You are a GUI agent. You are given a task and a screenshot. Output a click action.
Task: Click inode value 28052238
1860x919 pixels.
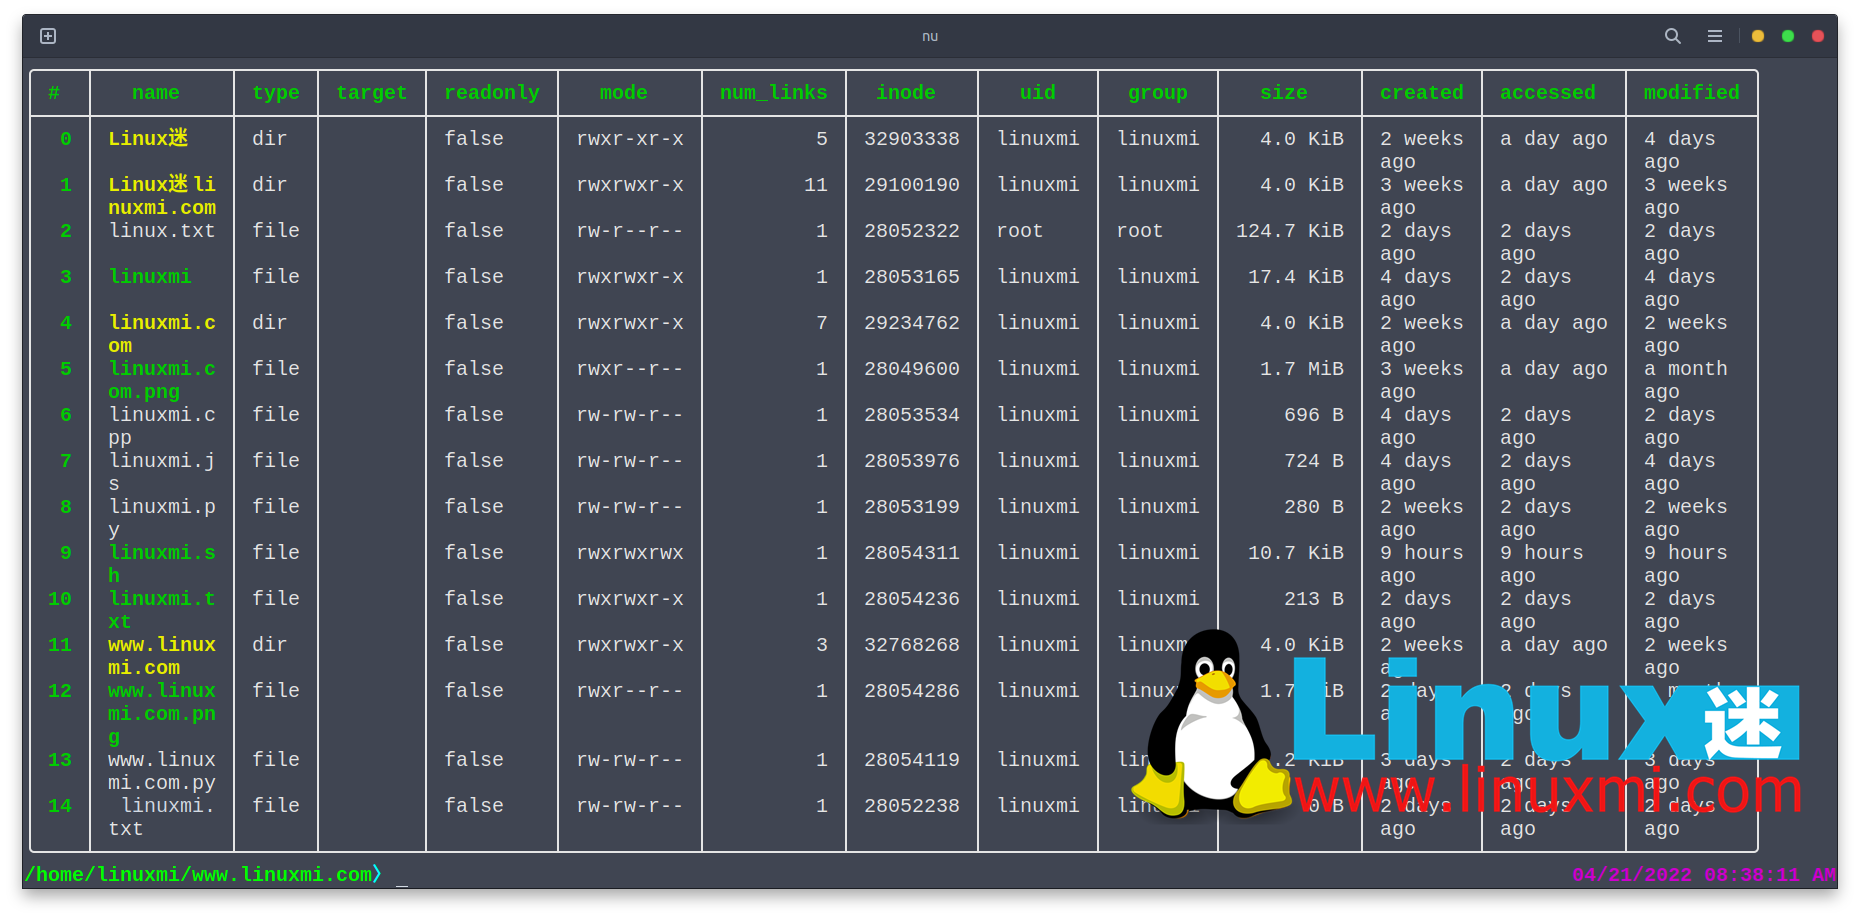click(912, 806)
